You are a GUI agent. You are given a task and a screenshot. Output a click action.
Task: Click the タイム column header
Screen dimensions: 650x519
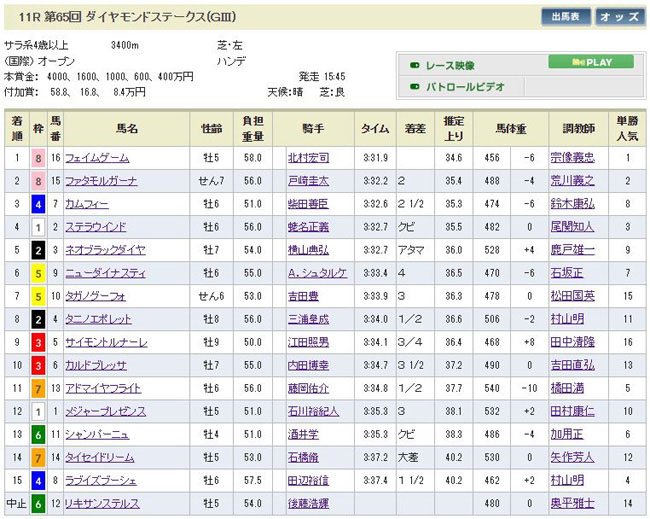click(375, 129)
